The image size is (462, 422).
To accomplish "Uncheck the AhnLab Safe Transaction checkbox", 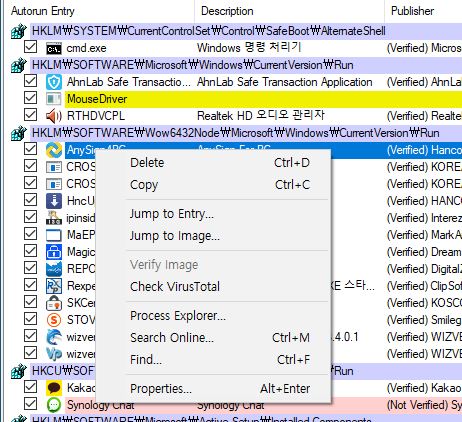I will pyautogui.click(x=31, y=81).
